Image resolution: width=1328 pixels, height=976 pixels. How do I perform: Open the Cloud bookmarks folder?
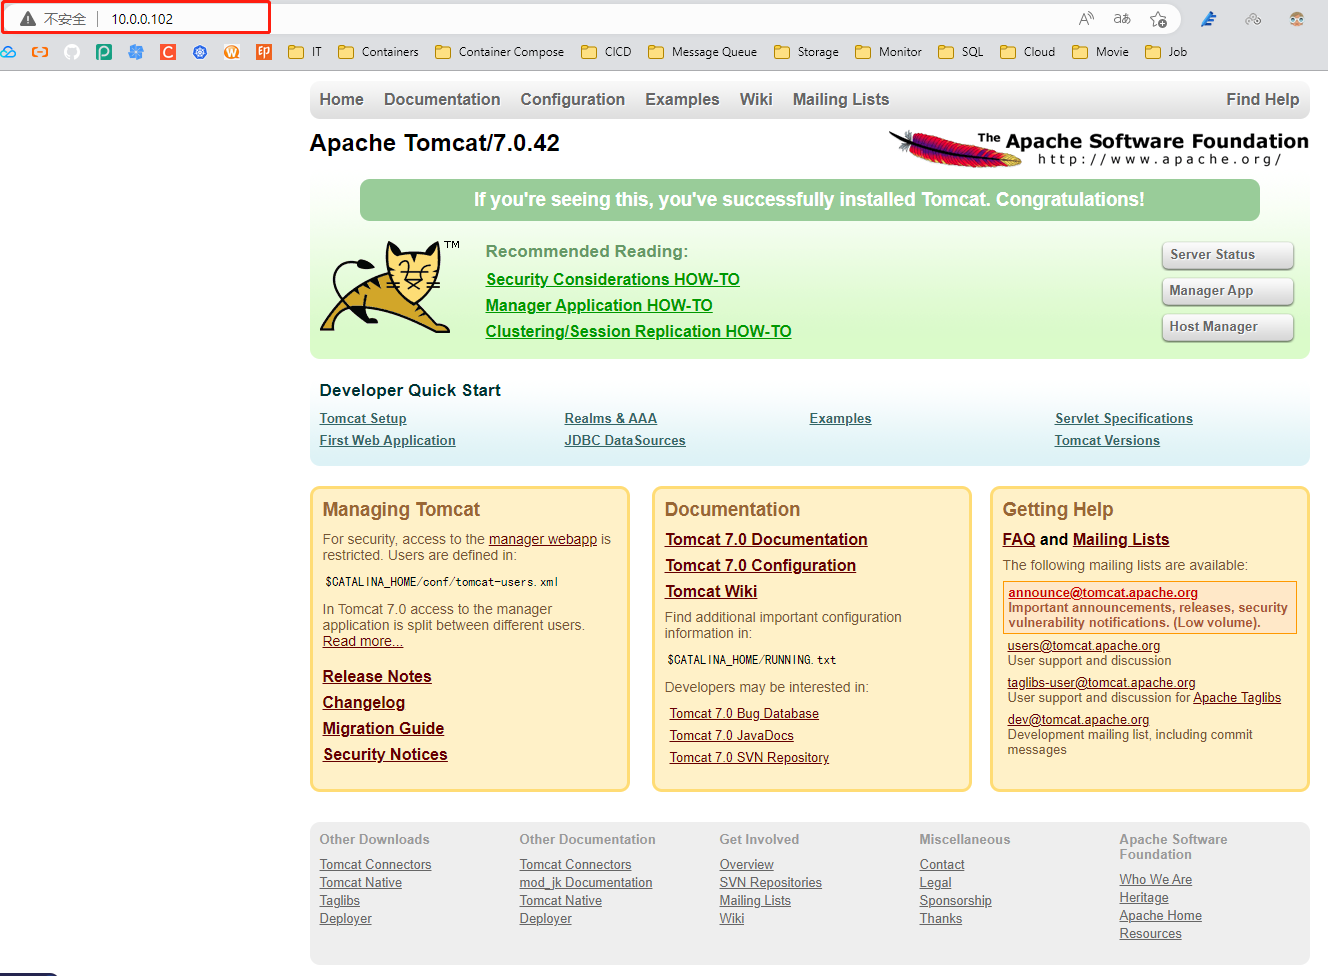coord(1027,52)
